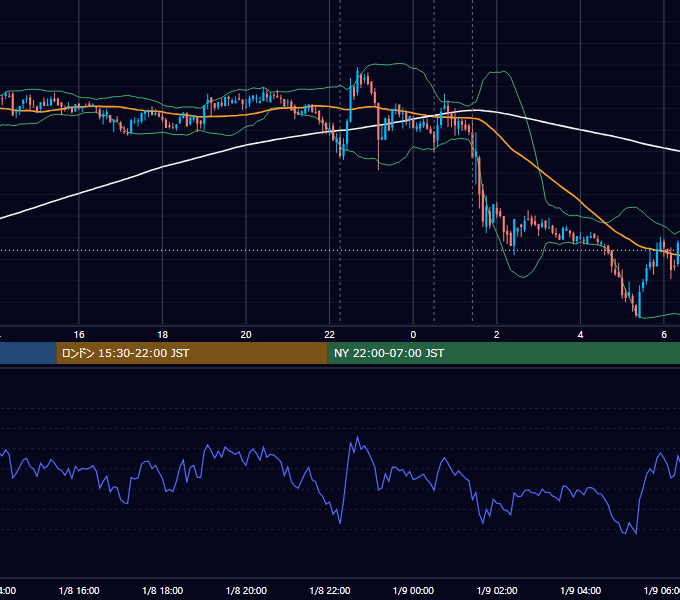Click the 1/8 20:00 date label

(x=246, y=590)
